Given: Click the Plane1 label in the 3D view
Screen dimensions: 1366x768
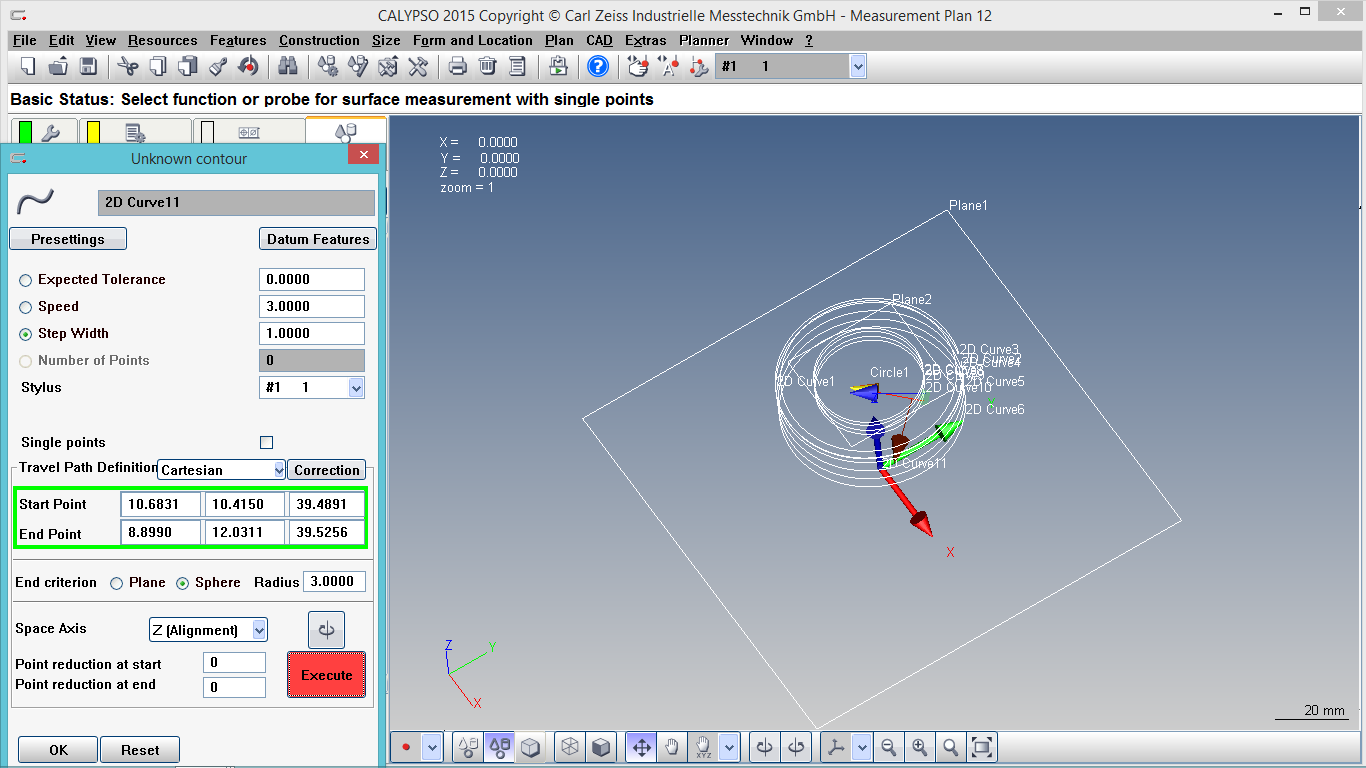Looking at the screenshot, I should coord(968,206).
